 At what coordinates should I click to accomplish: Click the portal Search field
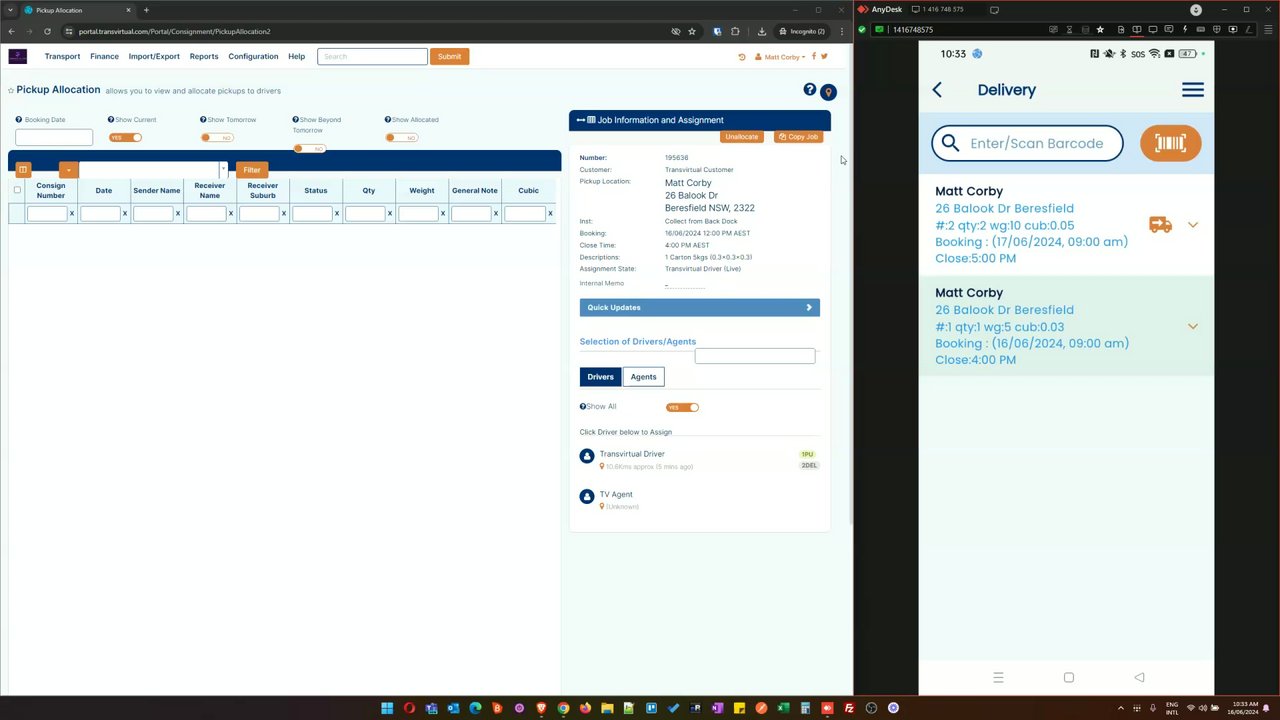(372, 56)
